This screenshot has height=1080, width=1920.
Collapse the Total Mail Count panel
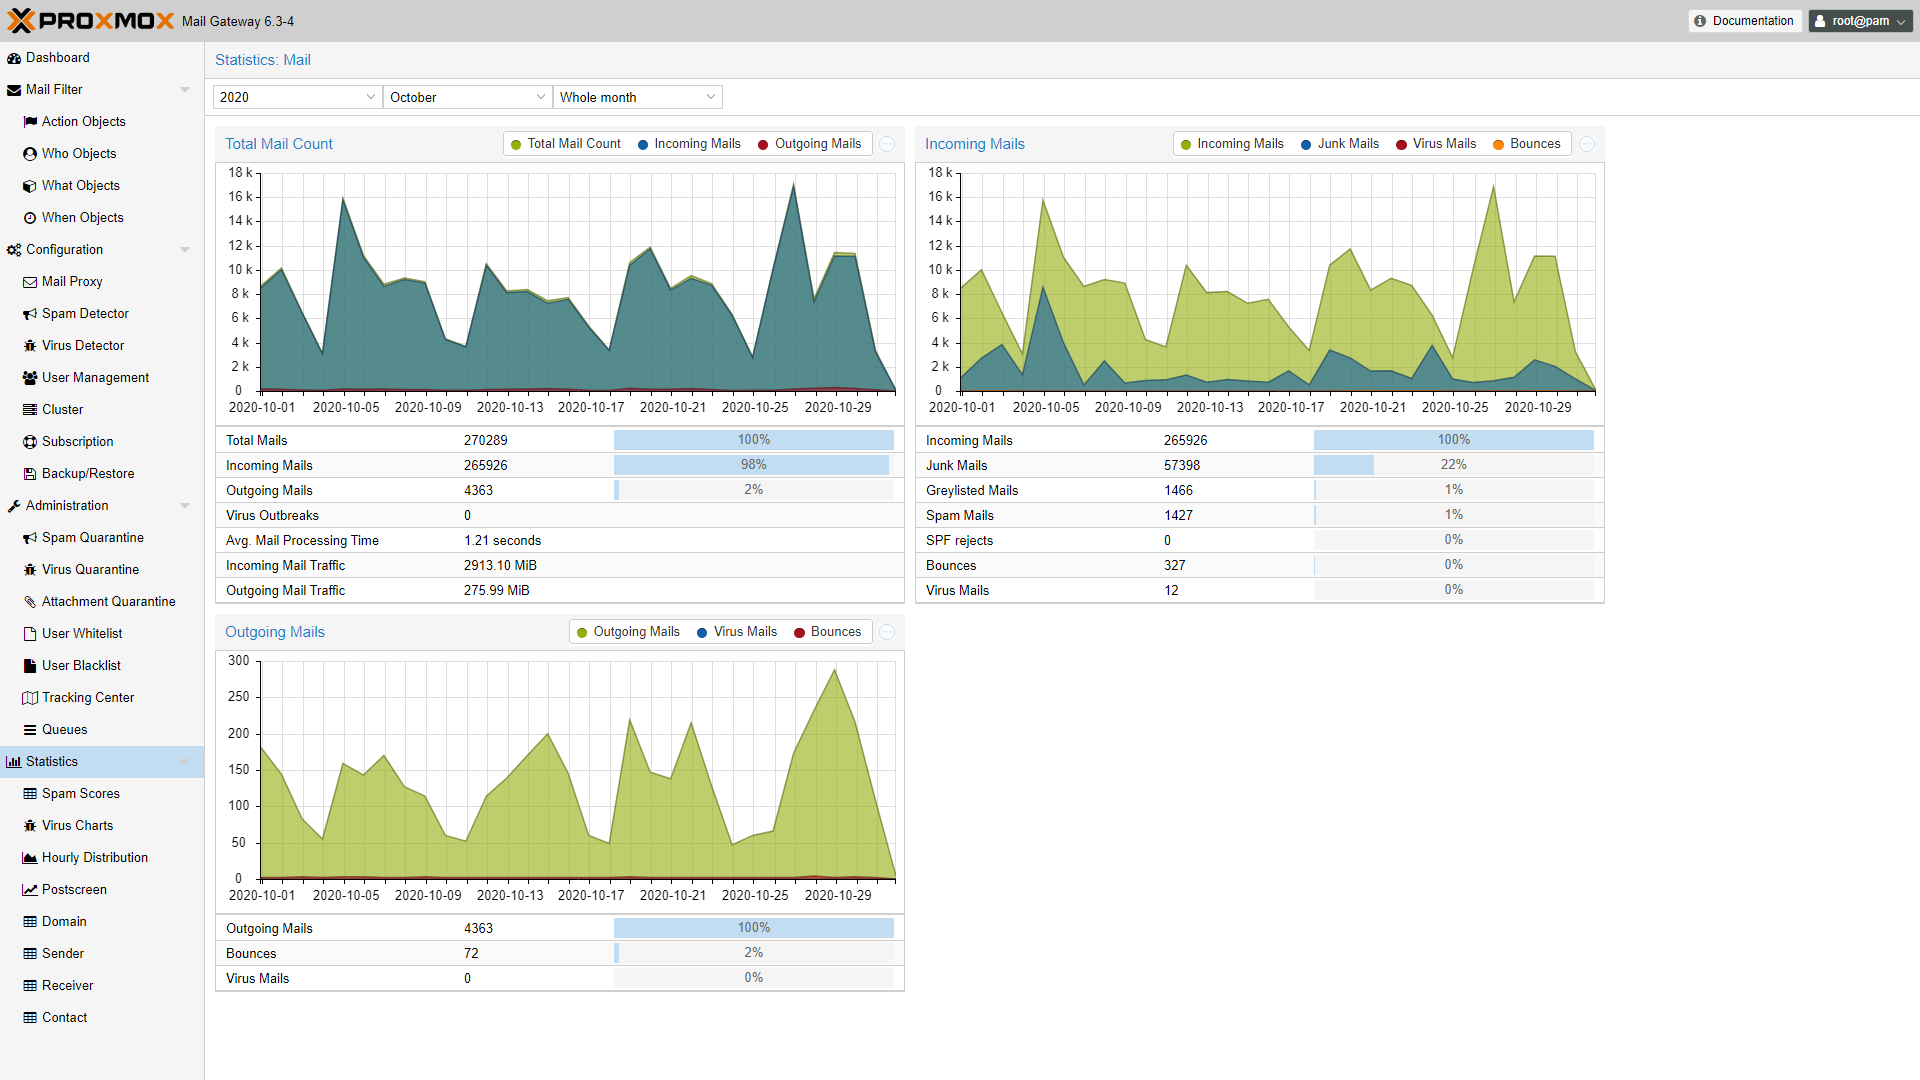[x=887, y=144]
